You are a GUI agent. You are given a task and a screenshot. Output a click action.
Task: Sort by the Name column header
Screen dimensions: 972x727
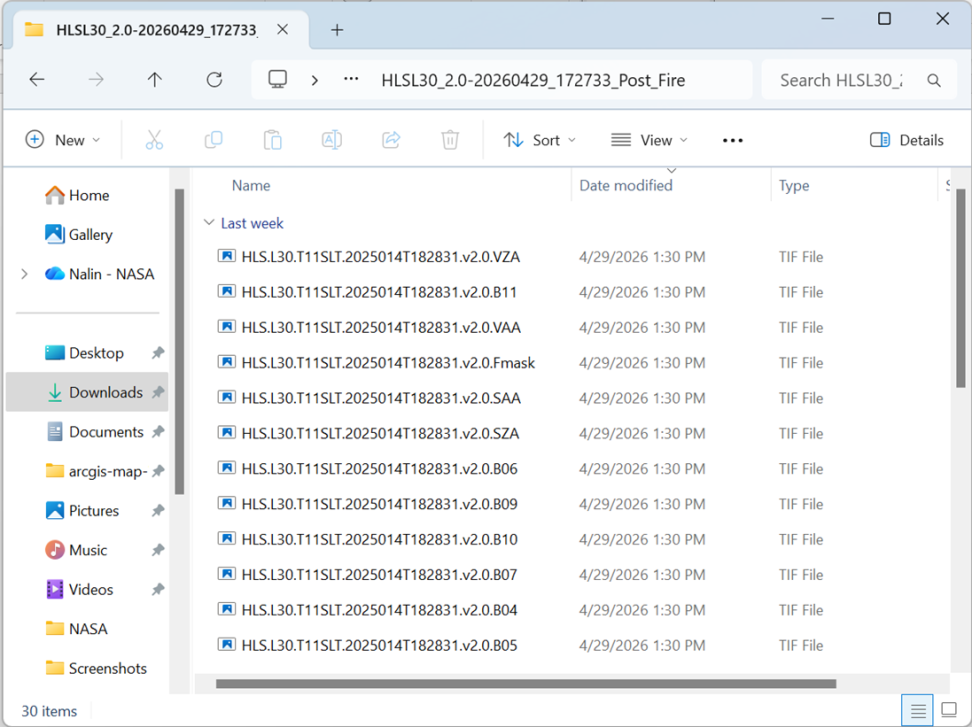[251, 185]
